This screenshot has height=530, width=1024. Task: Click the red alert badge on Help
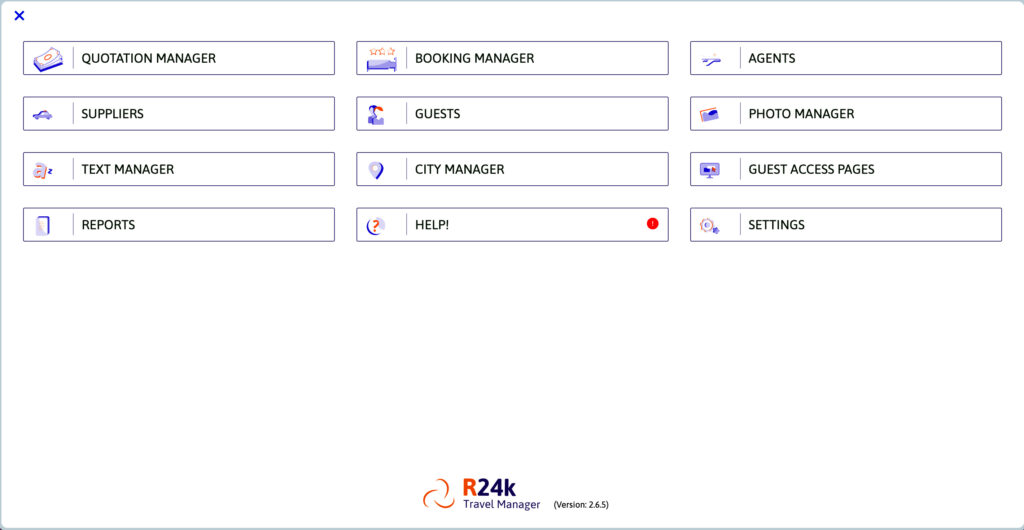(x=652, y=223)
